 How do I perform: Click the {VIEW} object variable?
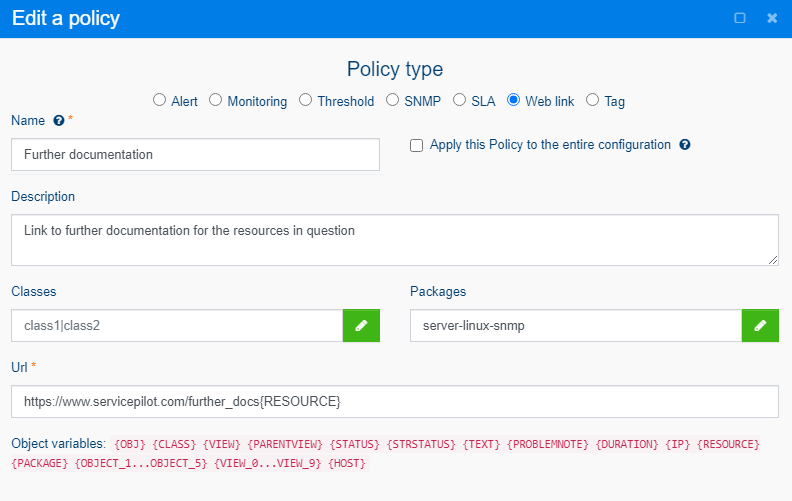click(222, 444)
